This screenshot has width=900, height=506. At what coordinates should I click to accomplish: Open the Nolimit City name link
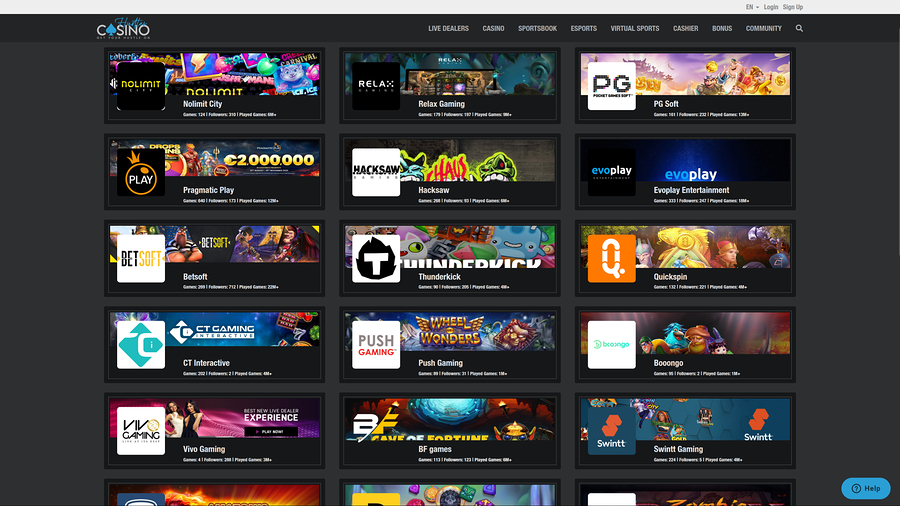202,104
